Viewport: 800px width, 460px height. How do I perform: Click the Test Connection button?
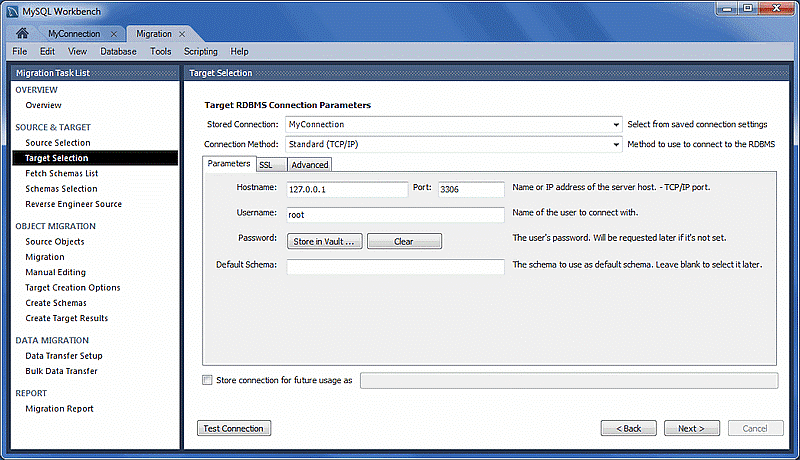click(234, 428)
